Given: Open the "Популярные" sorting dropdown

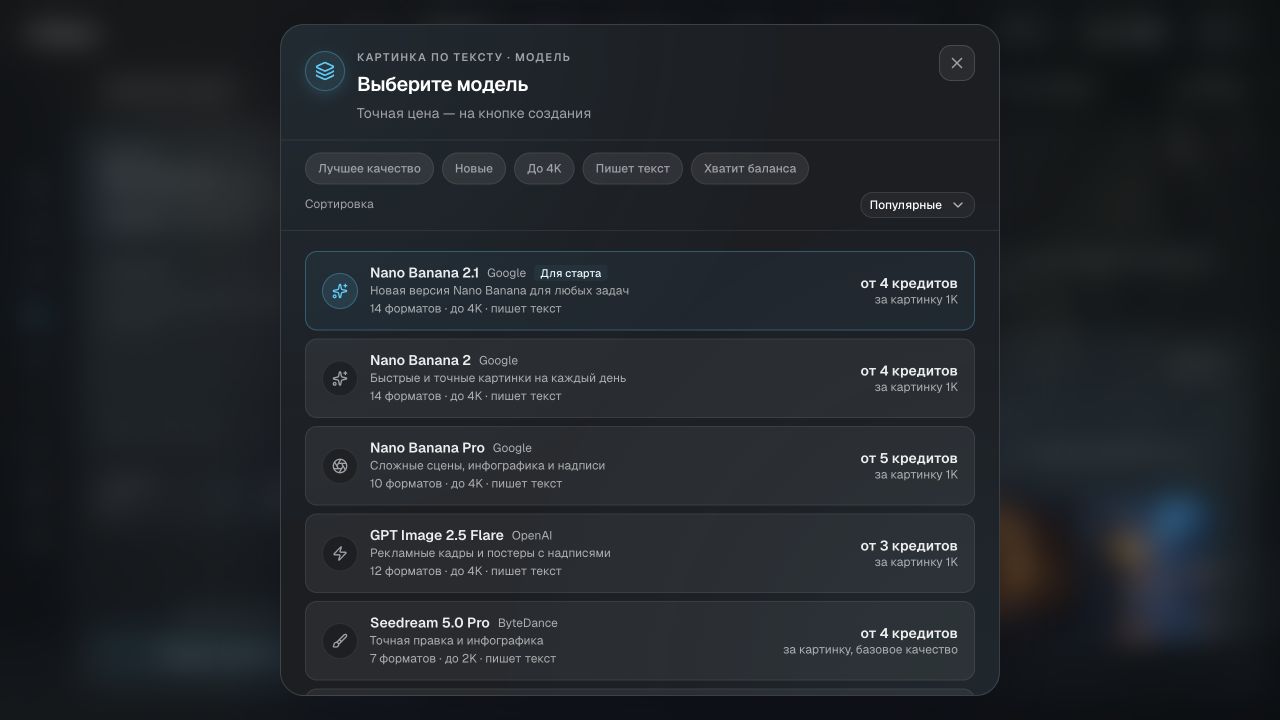Looking at the screenshot, I should point(917,205).
